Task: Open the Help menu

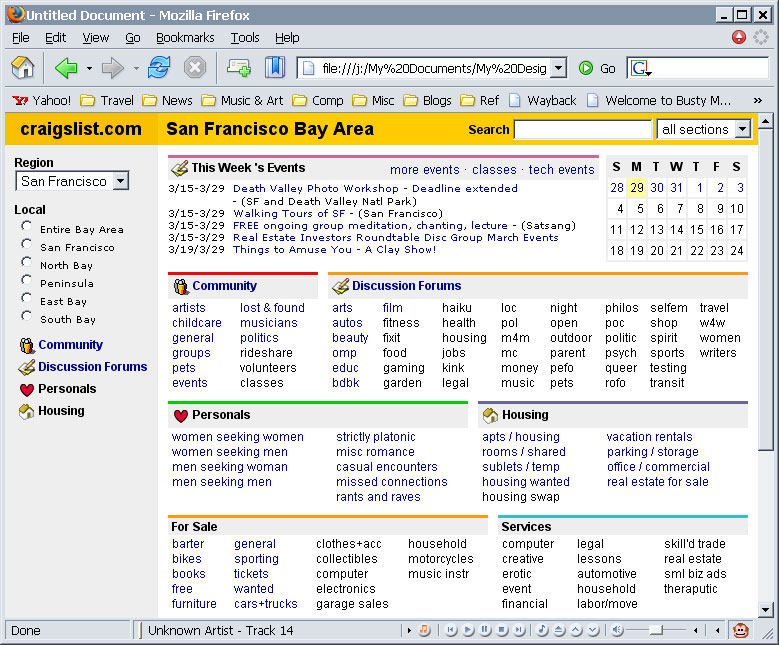Action: point(287,38)
